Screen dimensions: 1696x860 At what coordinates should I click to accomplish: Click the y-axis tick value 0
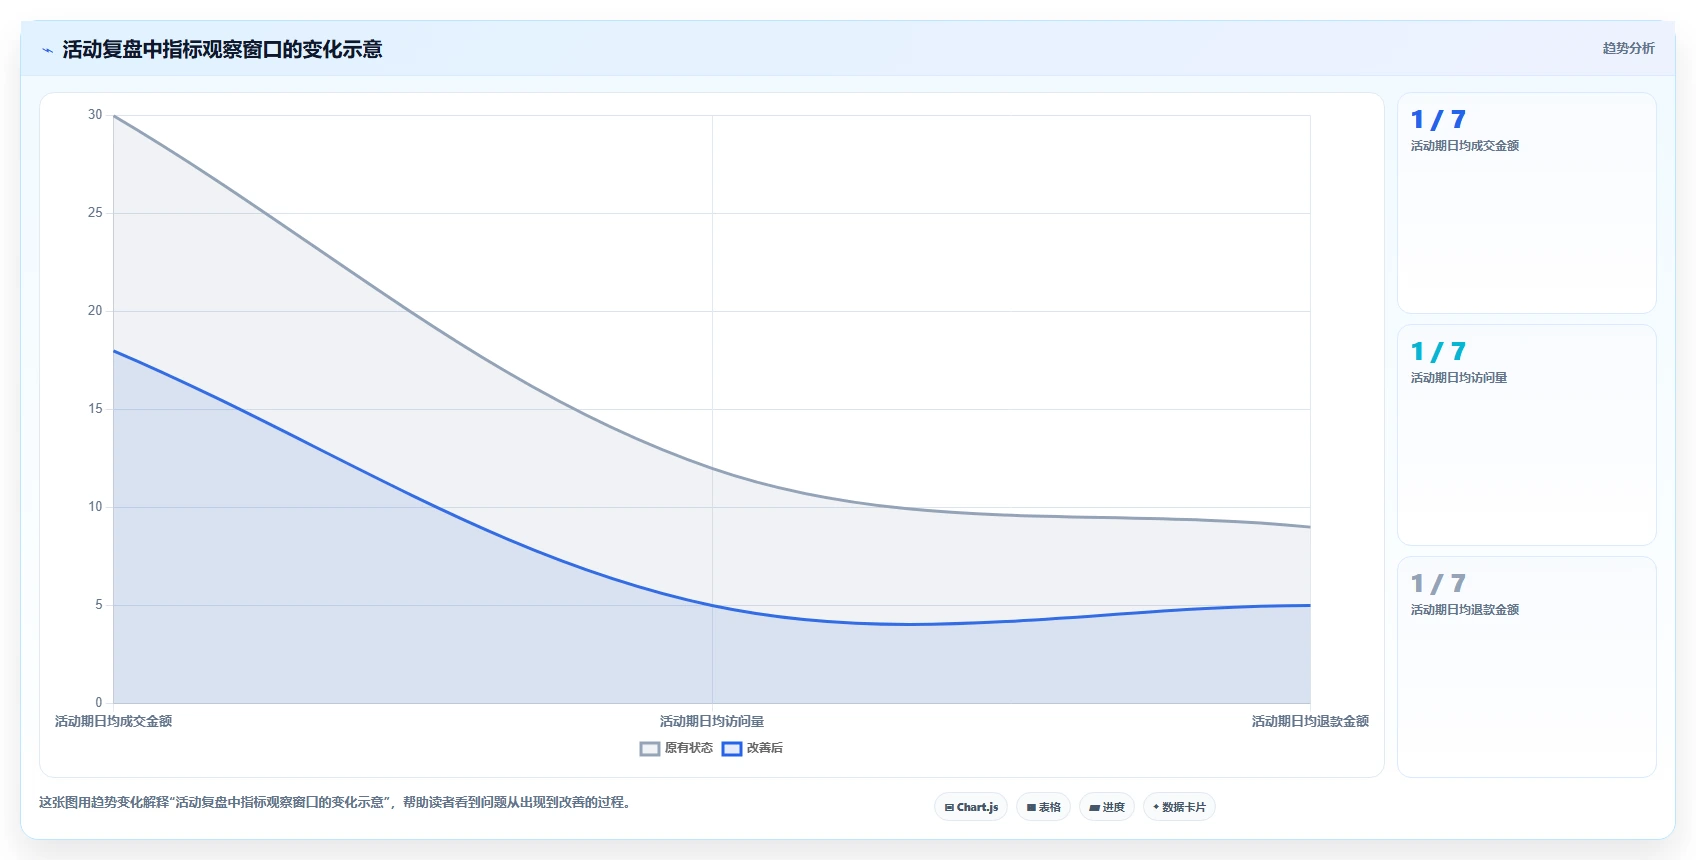click(99, 703)
